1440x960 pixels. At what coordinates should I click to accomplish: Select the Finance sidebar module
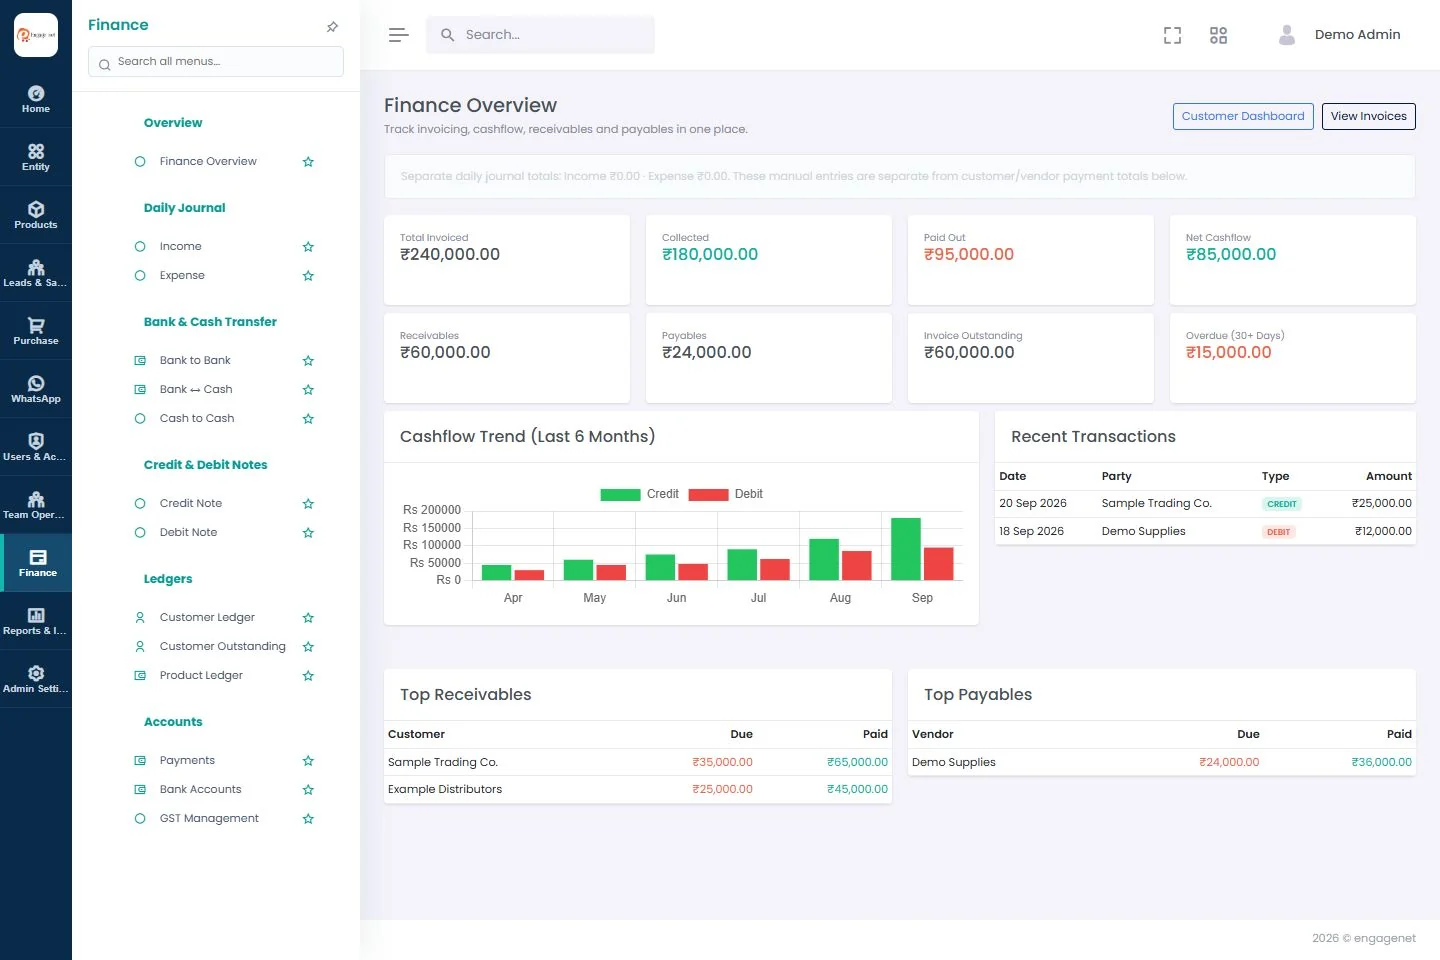click(x=36, y=563)
